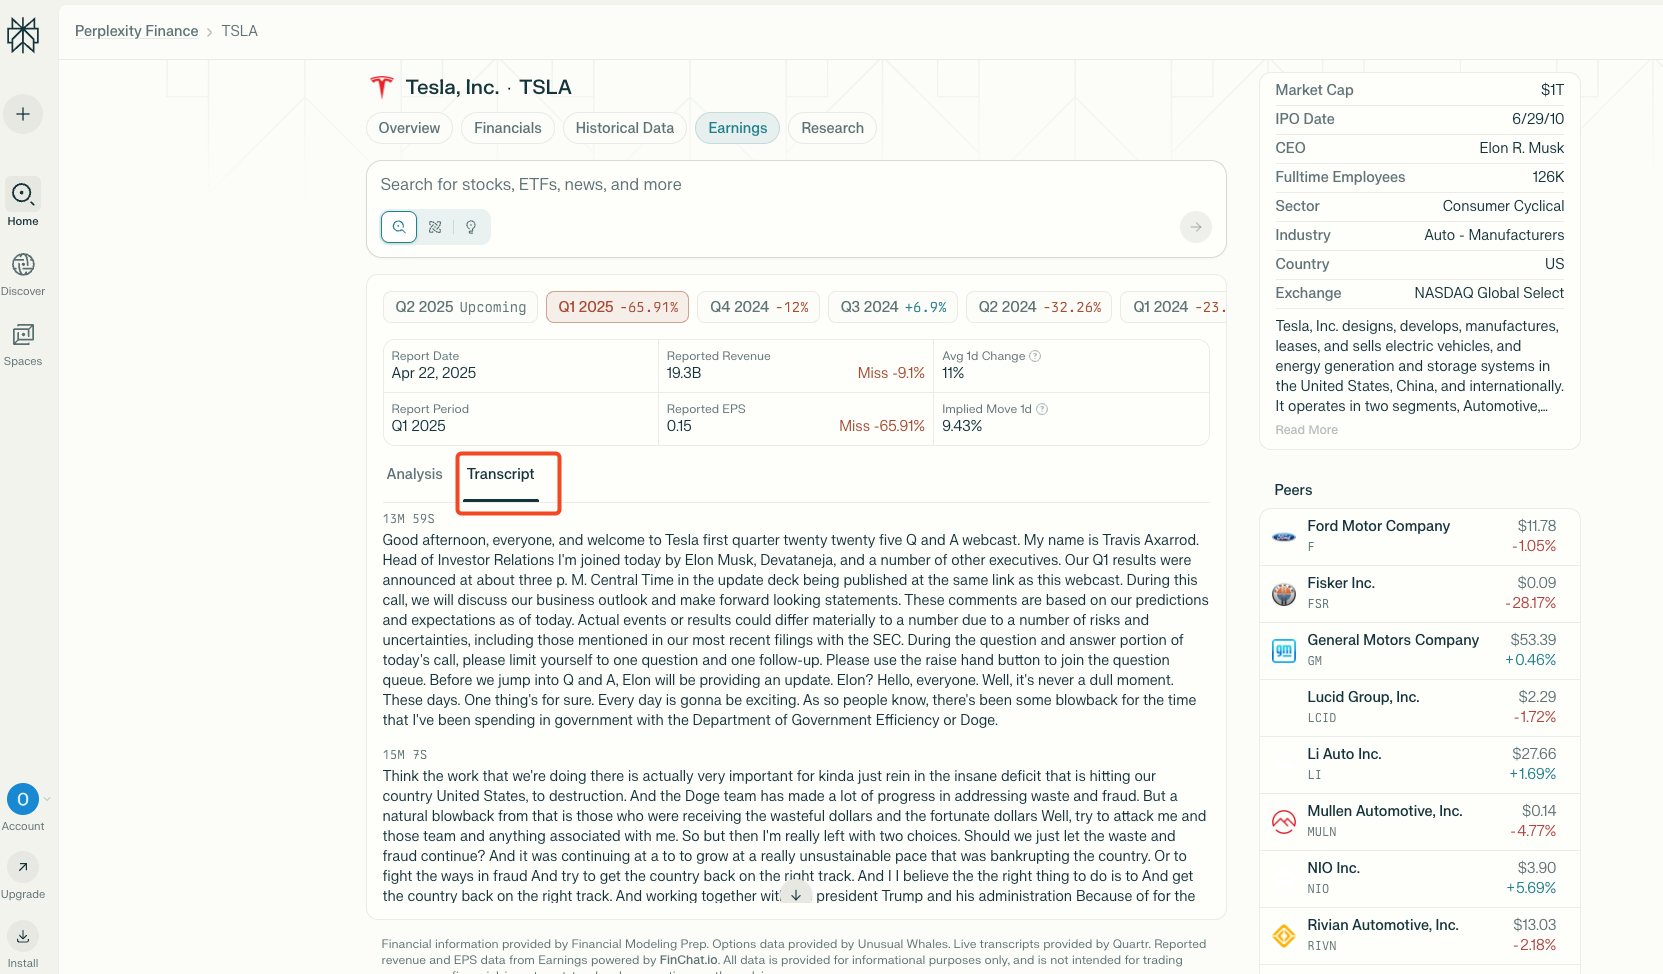This screenshot has width=1663, height=974.
Task: Open the FinChat.io link in footer
Action: click(x=689, y=960)
